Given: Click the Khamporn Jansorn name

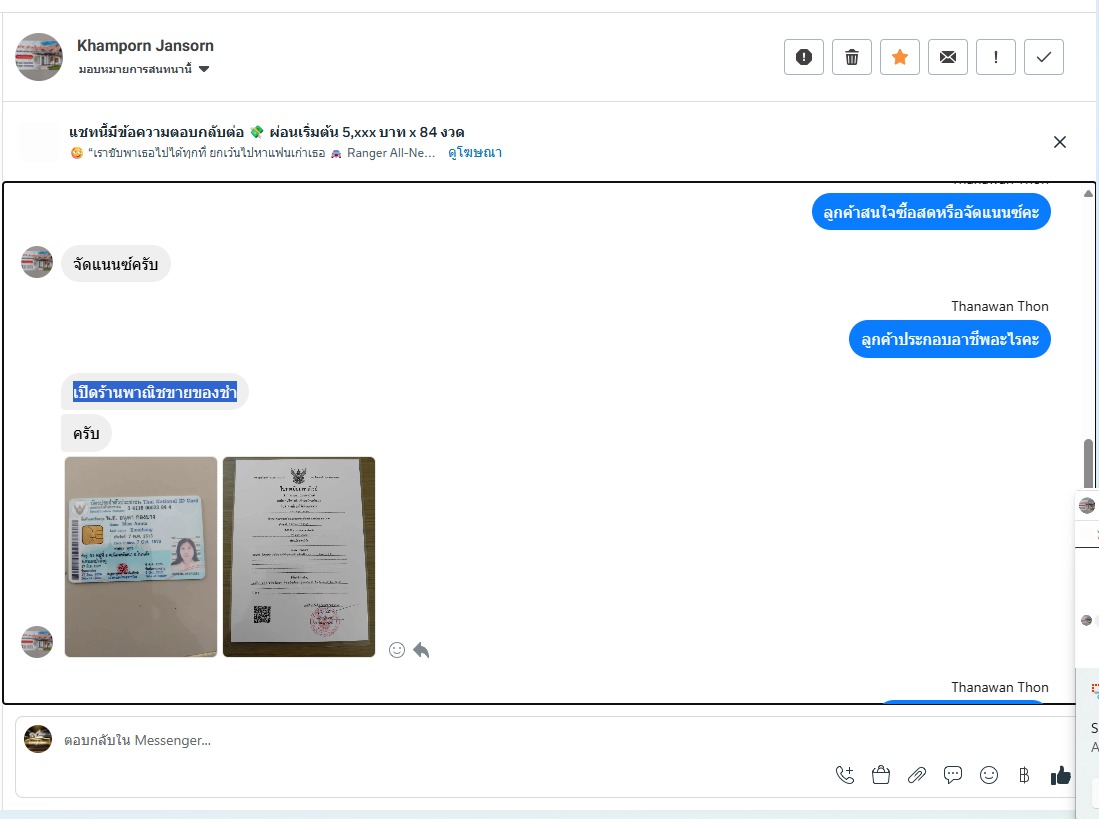Looking at the screenshot, I should pyautogui.click(x=145, y=46).
